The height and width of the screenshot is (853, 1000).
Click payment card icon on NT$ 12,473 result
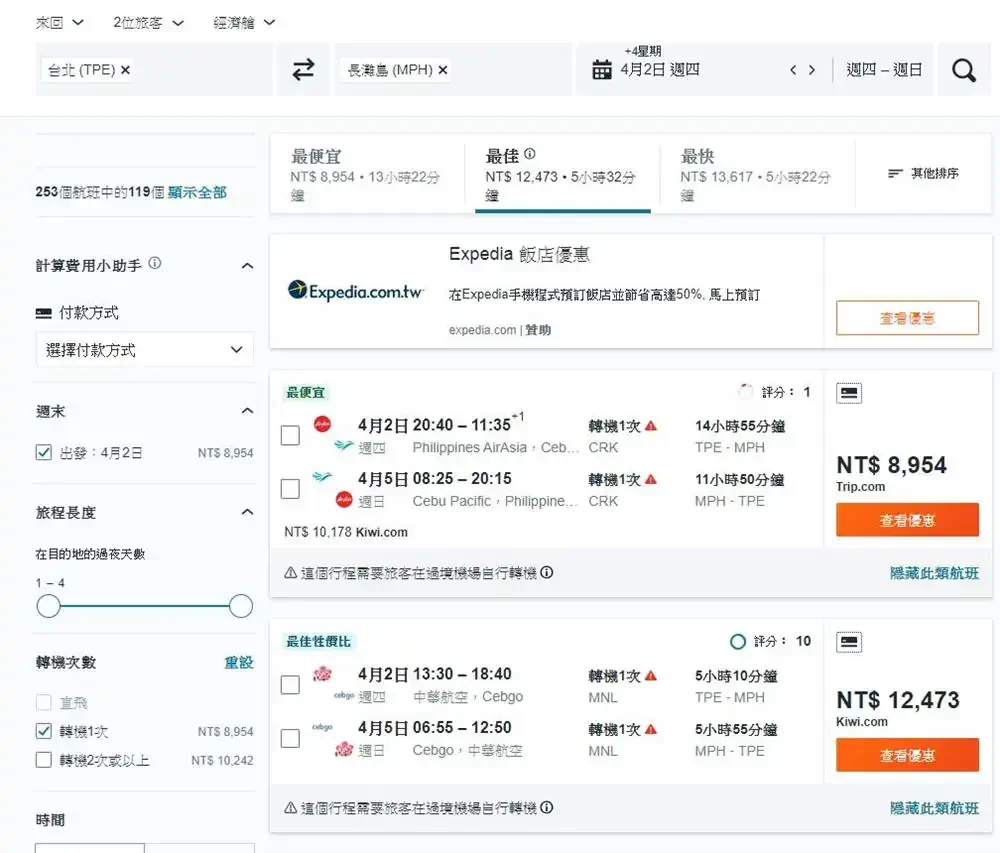[849, 641]
